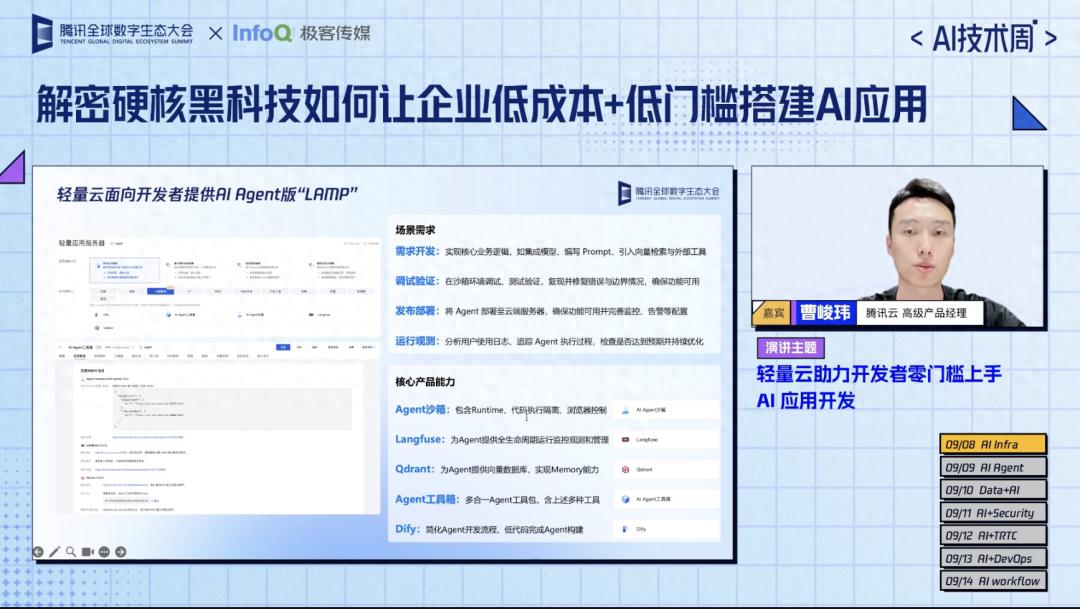Select the 09/09 AI Agent entry
Image resolution: width=1080 pixels, height=609 pixels.
click(x=995, y=466)
